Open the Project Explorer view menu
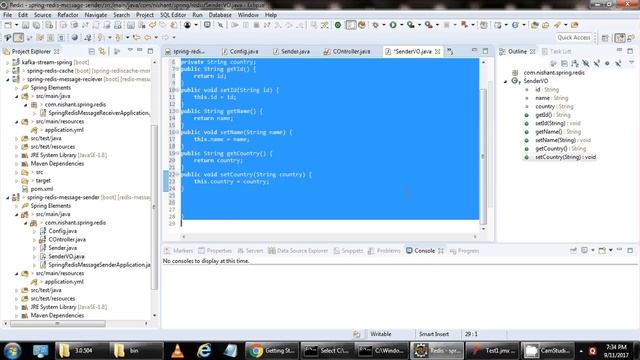 [130, 51]
